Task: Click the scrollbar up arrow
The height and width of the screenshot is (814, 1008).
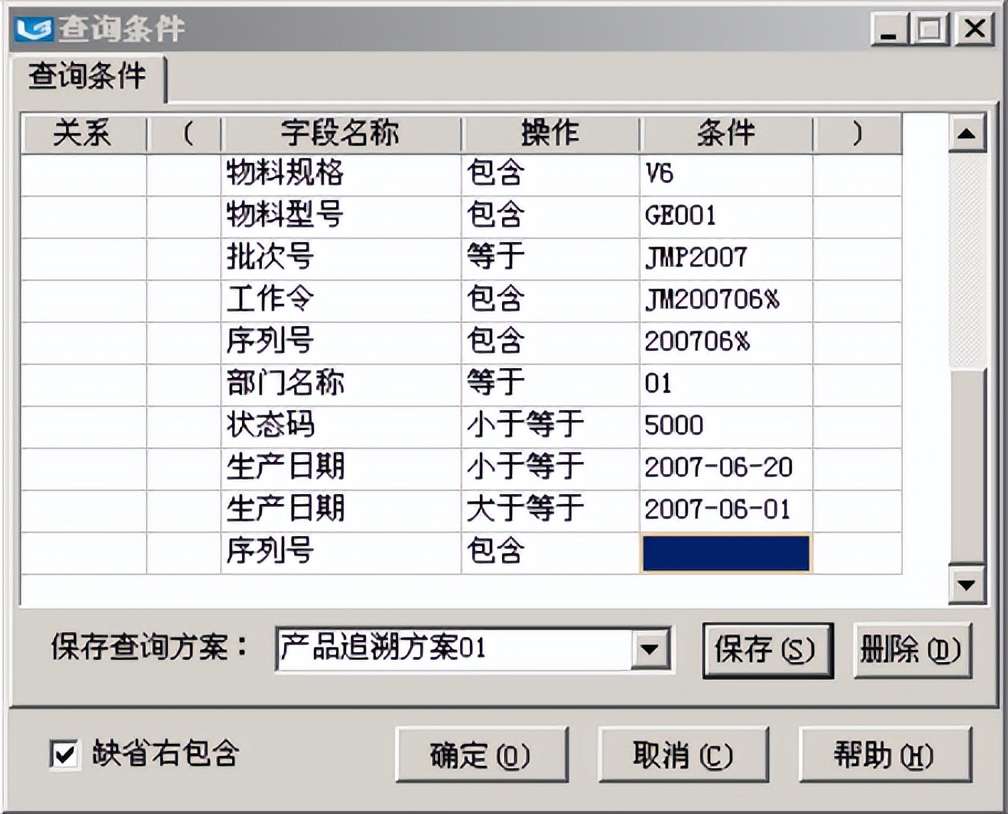Action: click(x=965, y=134)
